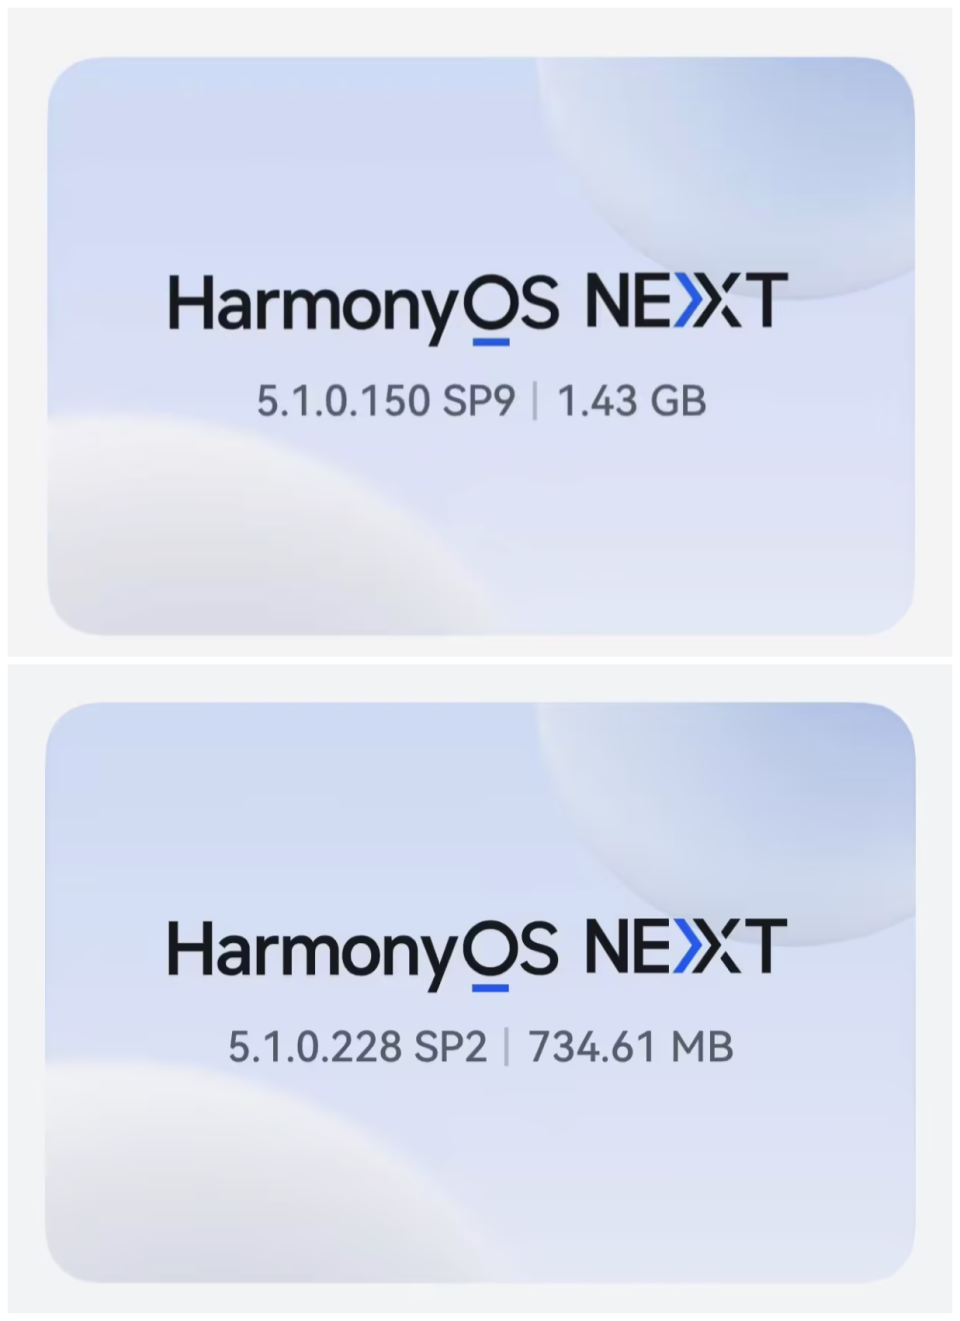Click the 1.43 GB download size
The height and width of the screenshot is (1321, 960).
click(x=631, y=401)
